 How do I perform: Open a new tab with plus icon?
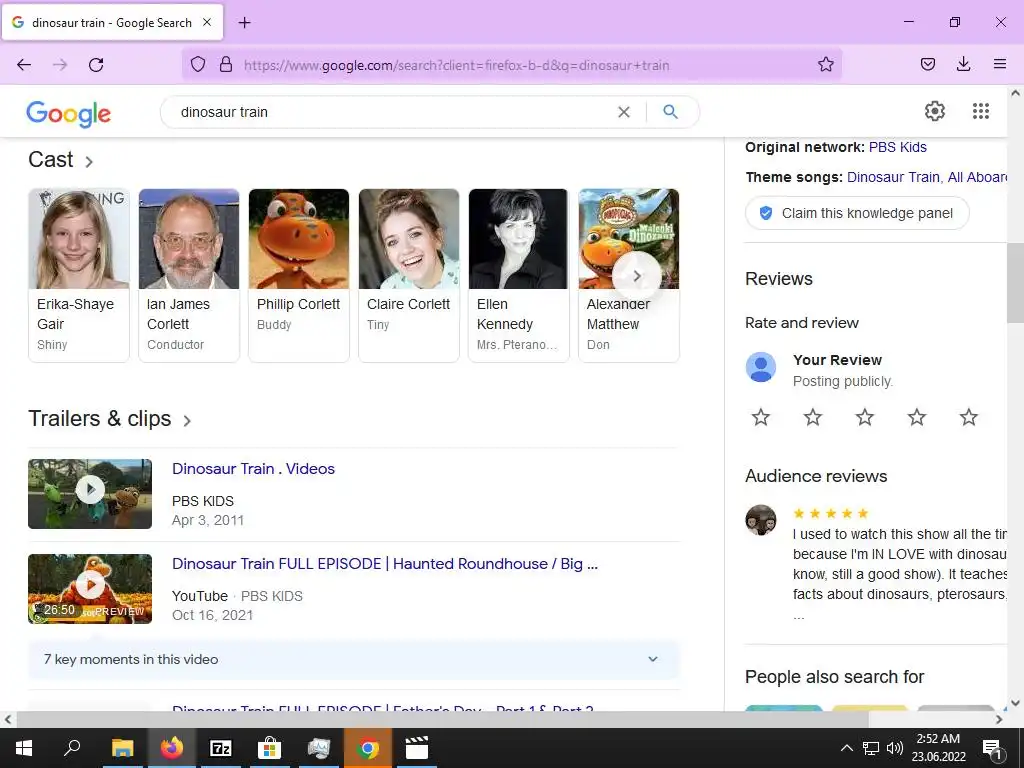tap(244, 23)
